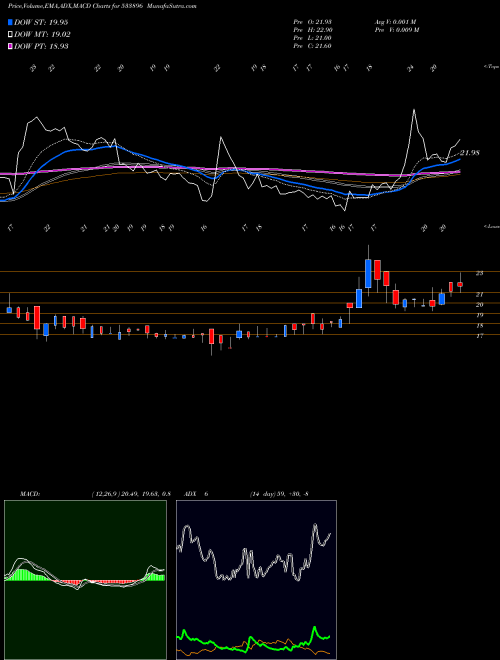500x660 pixels.
Task: Click the 18 price axis label
Action: [479, 325]
